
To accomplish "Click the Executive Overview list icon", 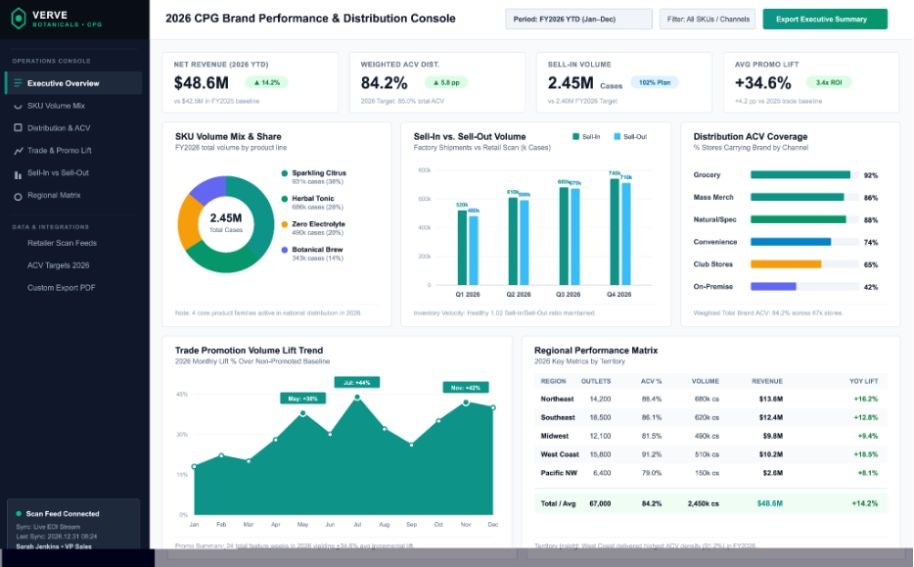I will pyautogui.click(x=17, y=83).
